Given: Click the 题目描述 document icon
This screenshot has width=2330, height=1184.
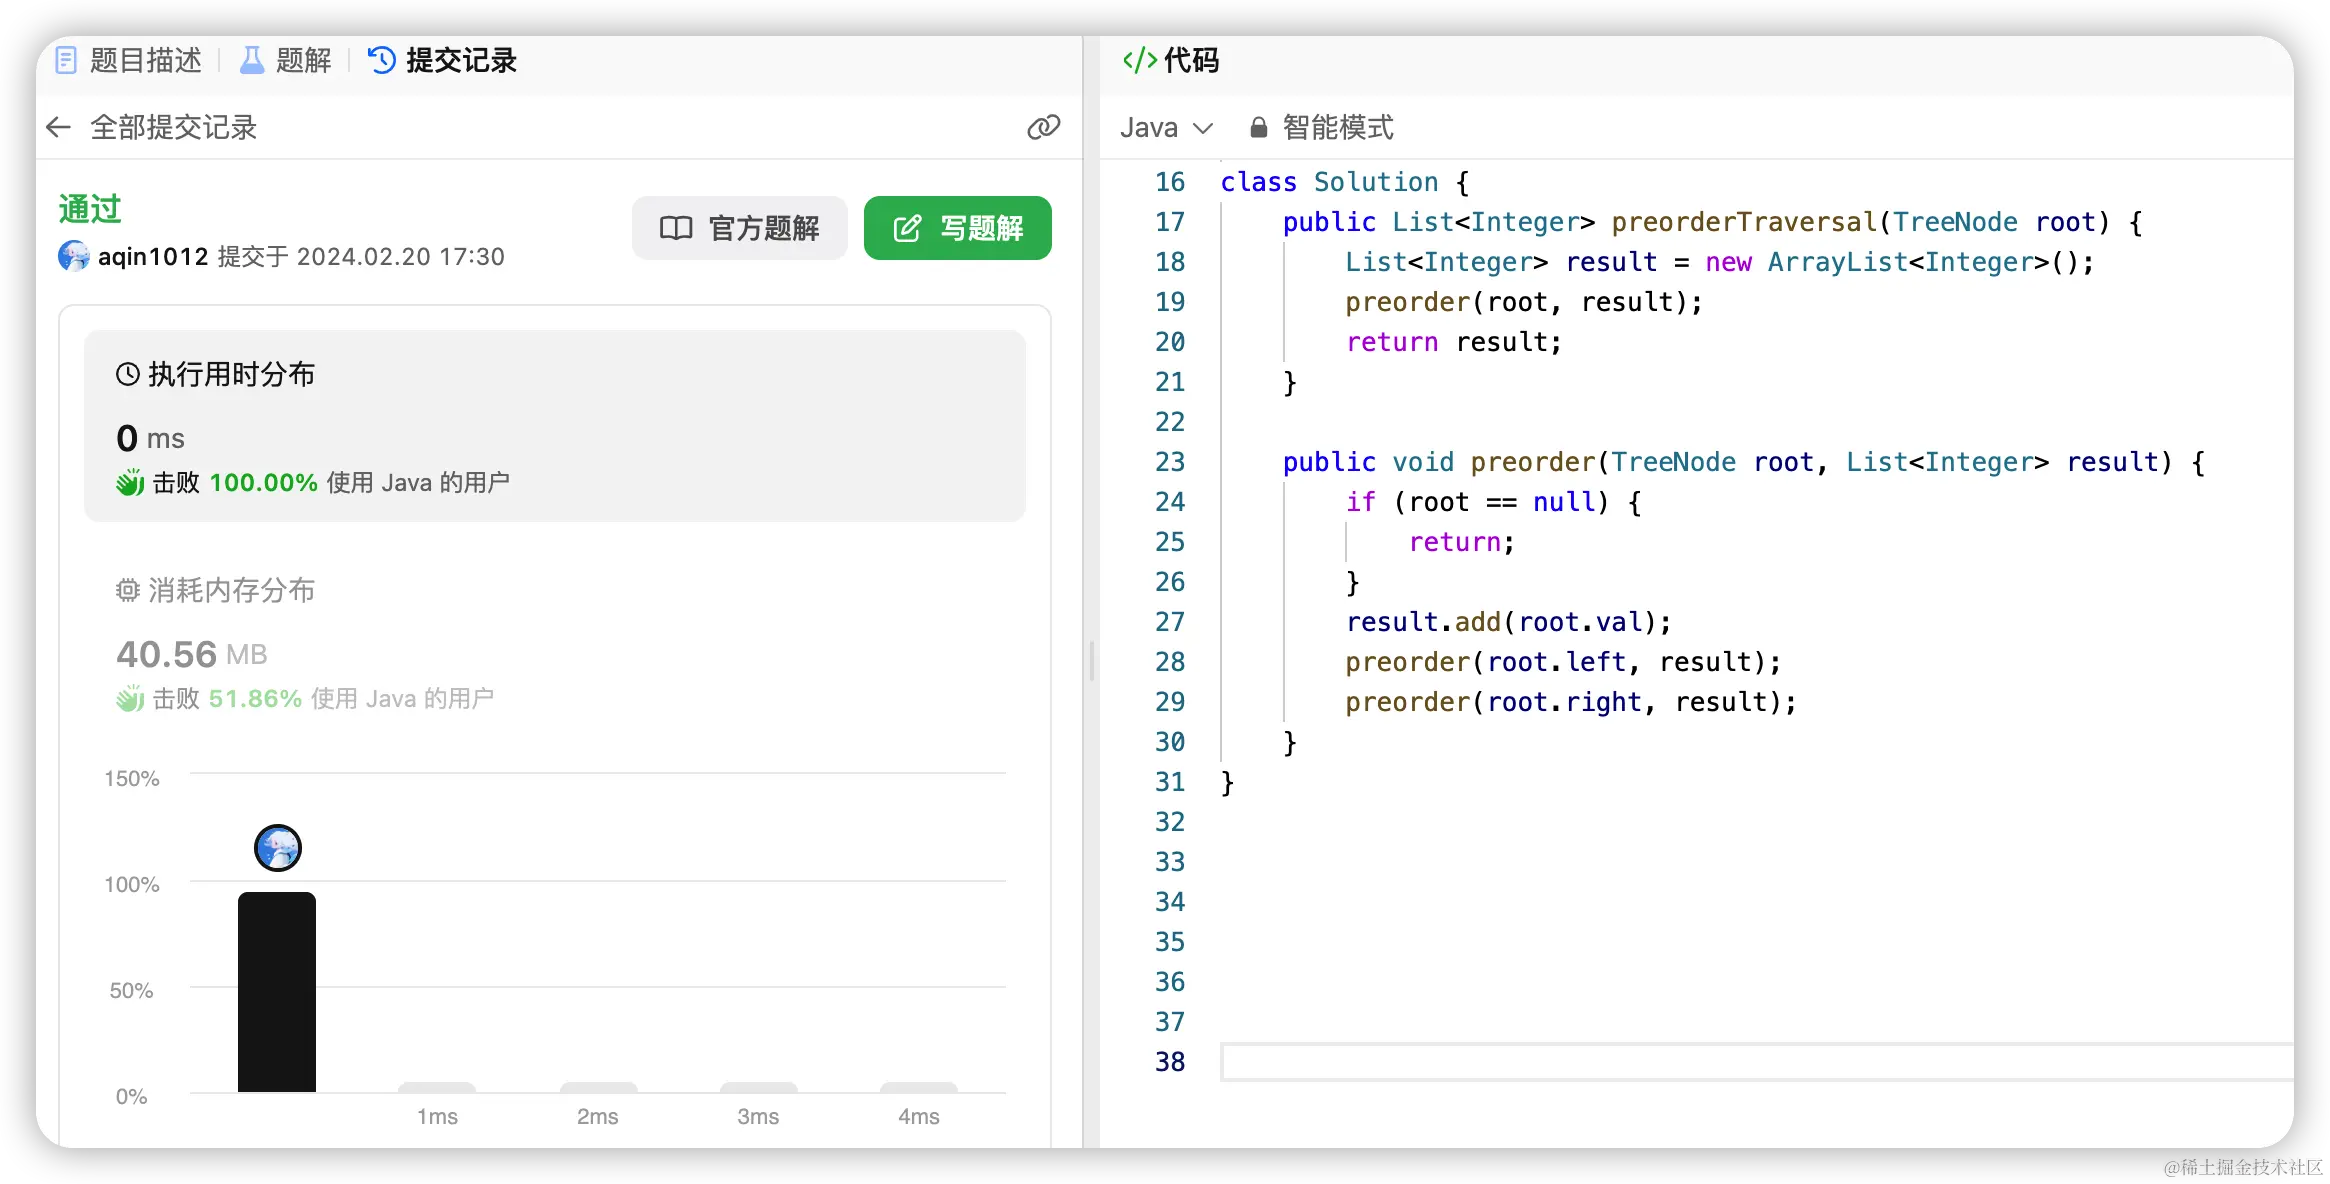Looking at the screenshot, I should pos(66,60).
